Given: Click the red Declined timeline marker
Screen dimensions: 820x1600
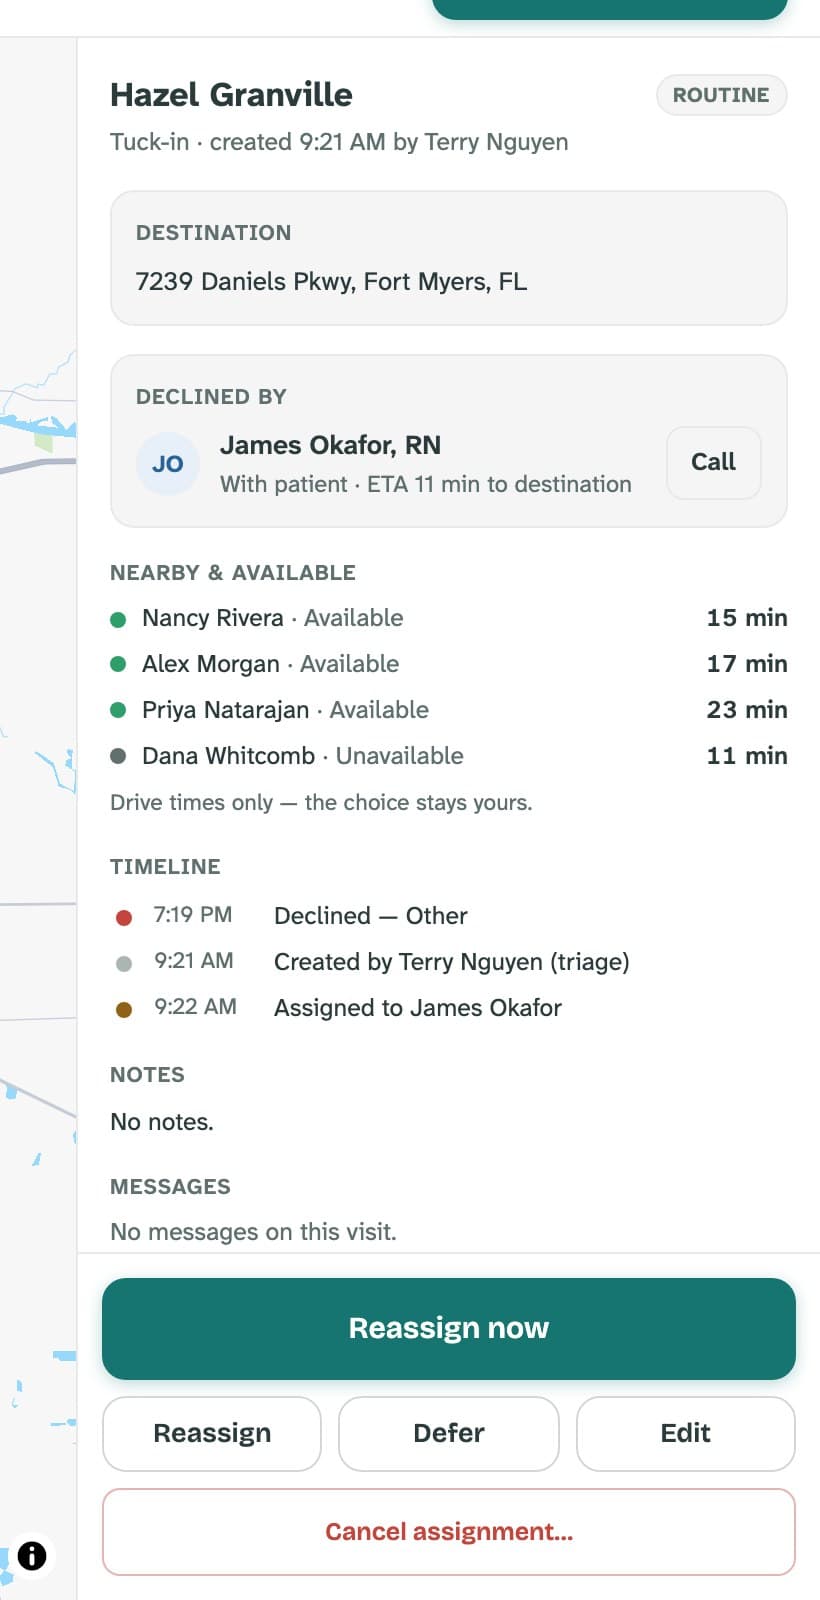Looking at the screenshot, I should [124, 917].
